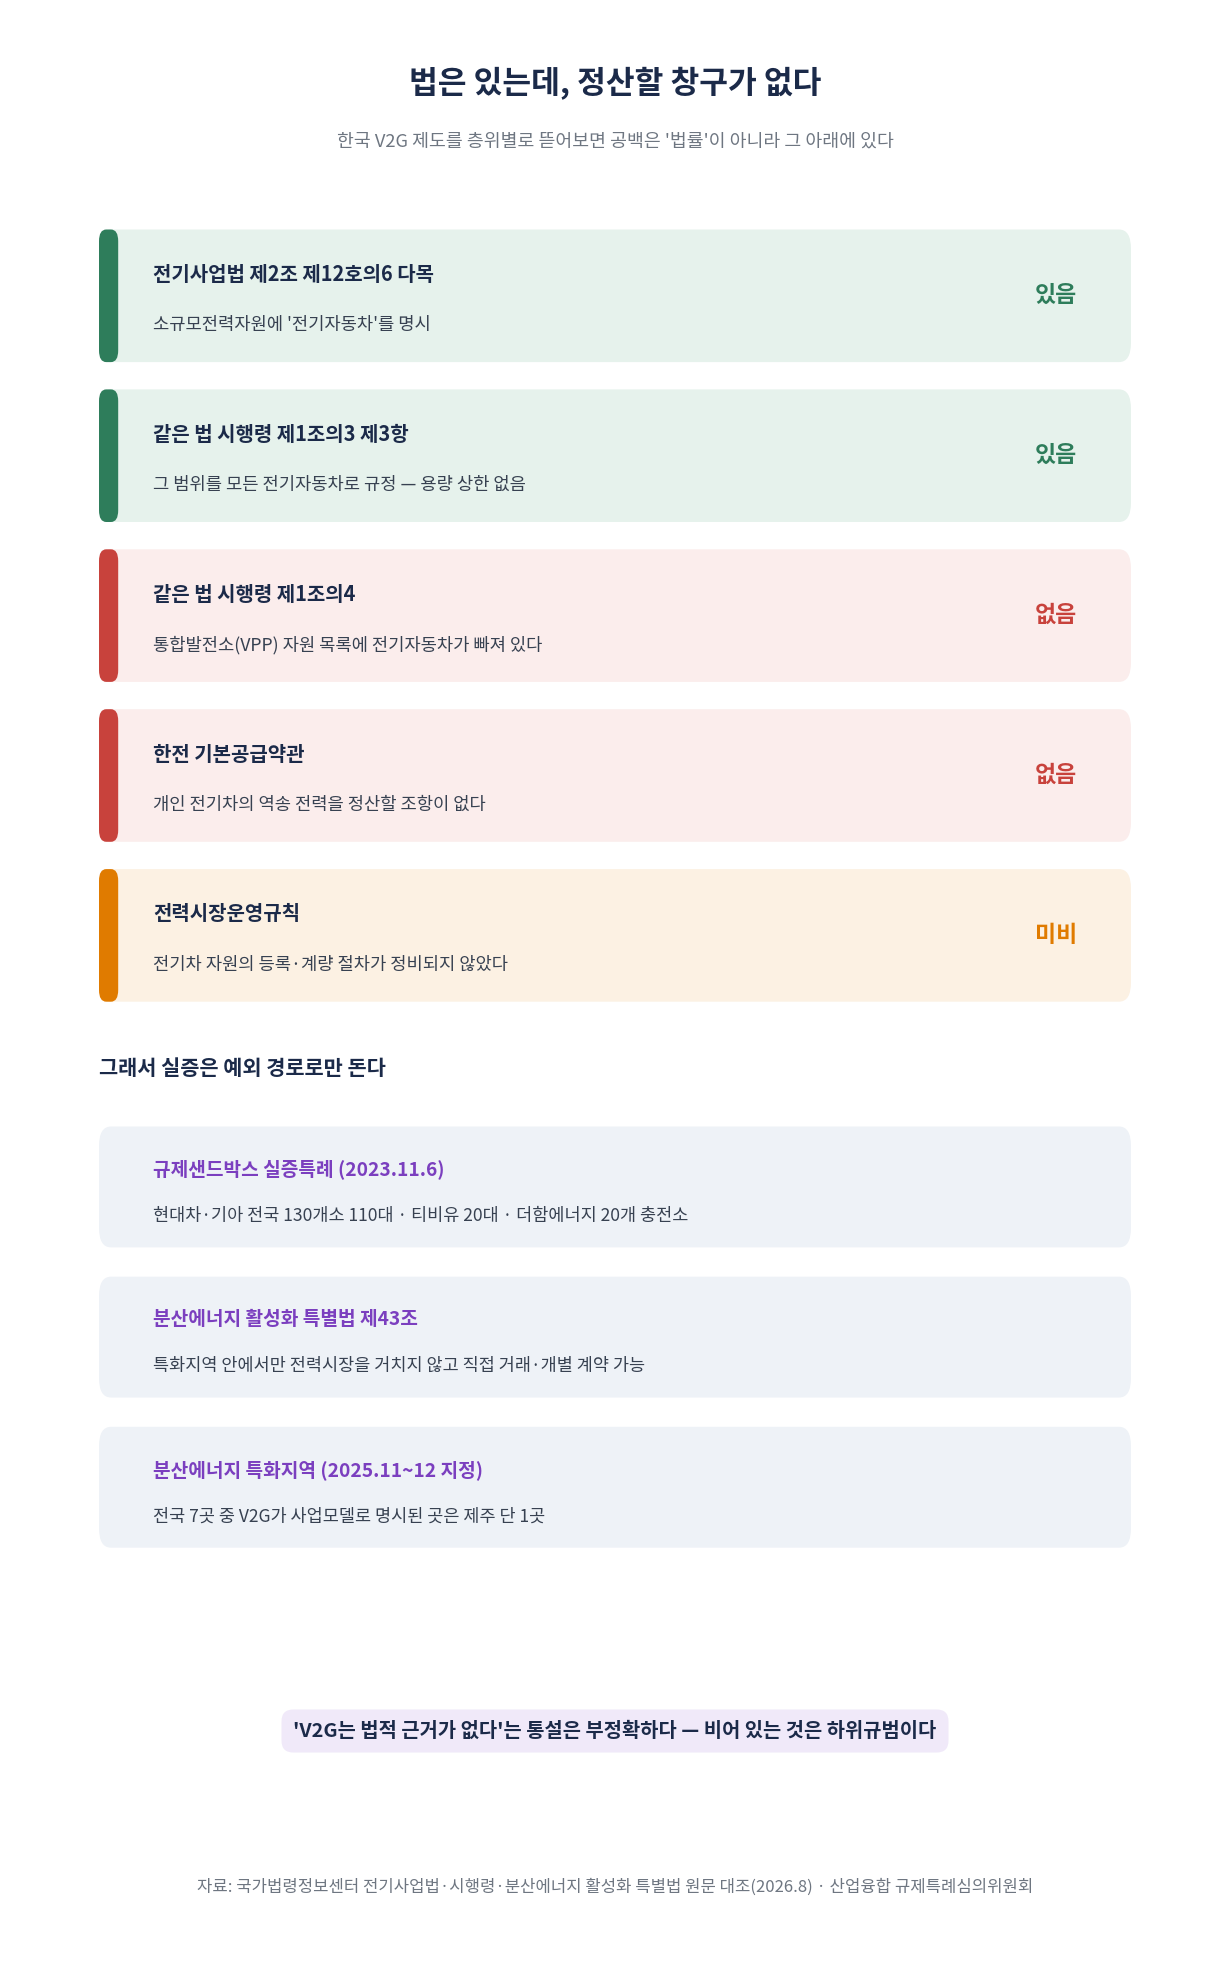Viewport: 1230px width, 1980px height.
Task: Click the title 법은 있는데, 정산할 창구가 없다
Action: pyautogui.click(x=615, y=82)
